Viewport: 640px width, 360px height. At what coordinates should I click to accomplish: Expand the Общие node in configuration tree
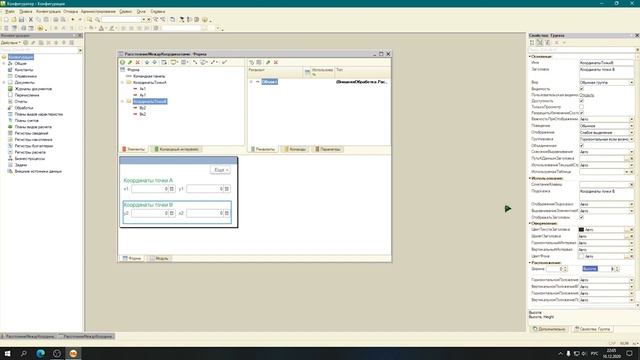(4, 64)
